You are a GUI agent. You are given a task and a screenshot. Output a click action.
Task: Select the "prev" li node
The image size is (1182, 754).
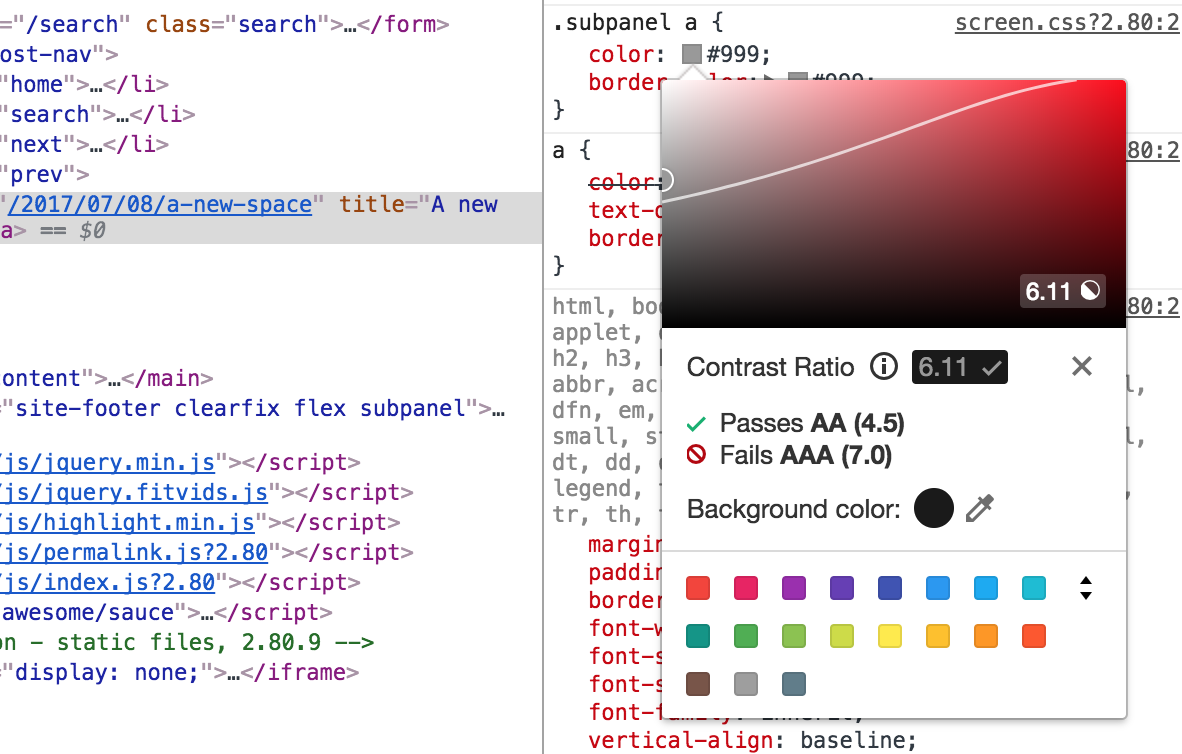pos(44,175)
